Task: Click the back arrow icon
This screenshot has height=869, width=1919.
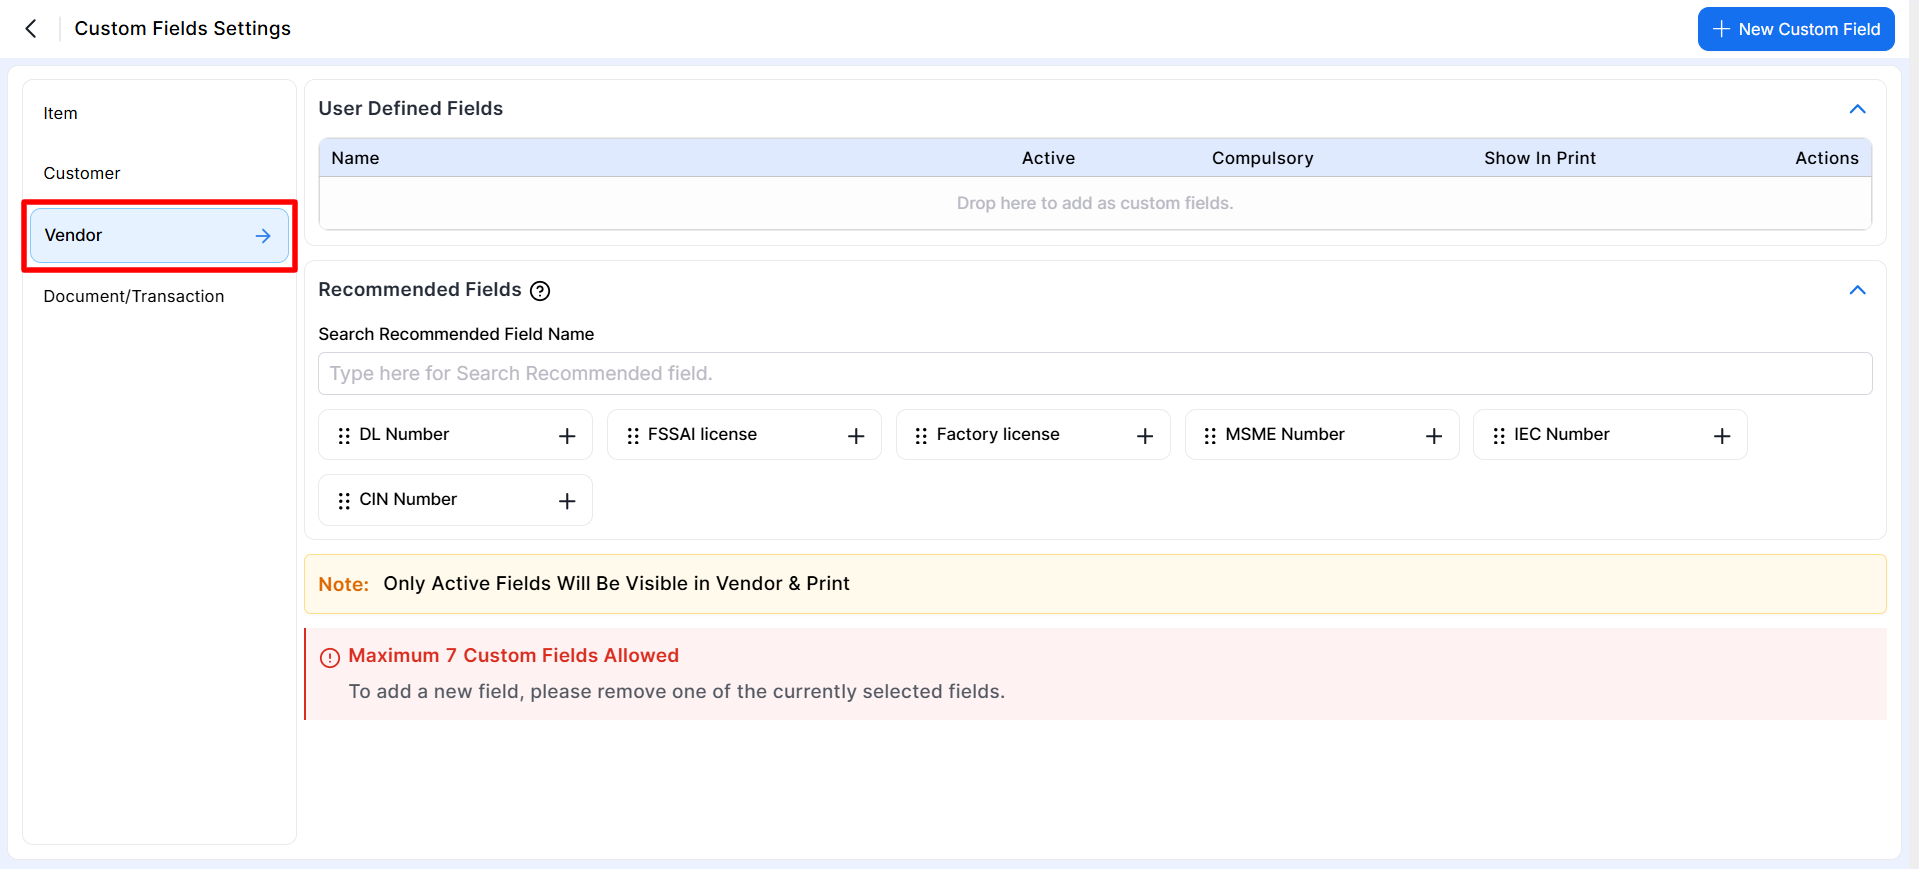Action: point(31,29)
